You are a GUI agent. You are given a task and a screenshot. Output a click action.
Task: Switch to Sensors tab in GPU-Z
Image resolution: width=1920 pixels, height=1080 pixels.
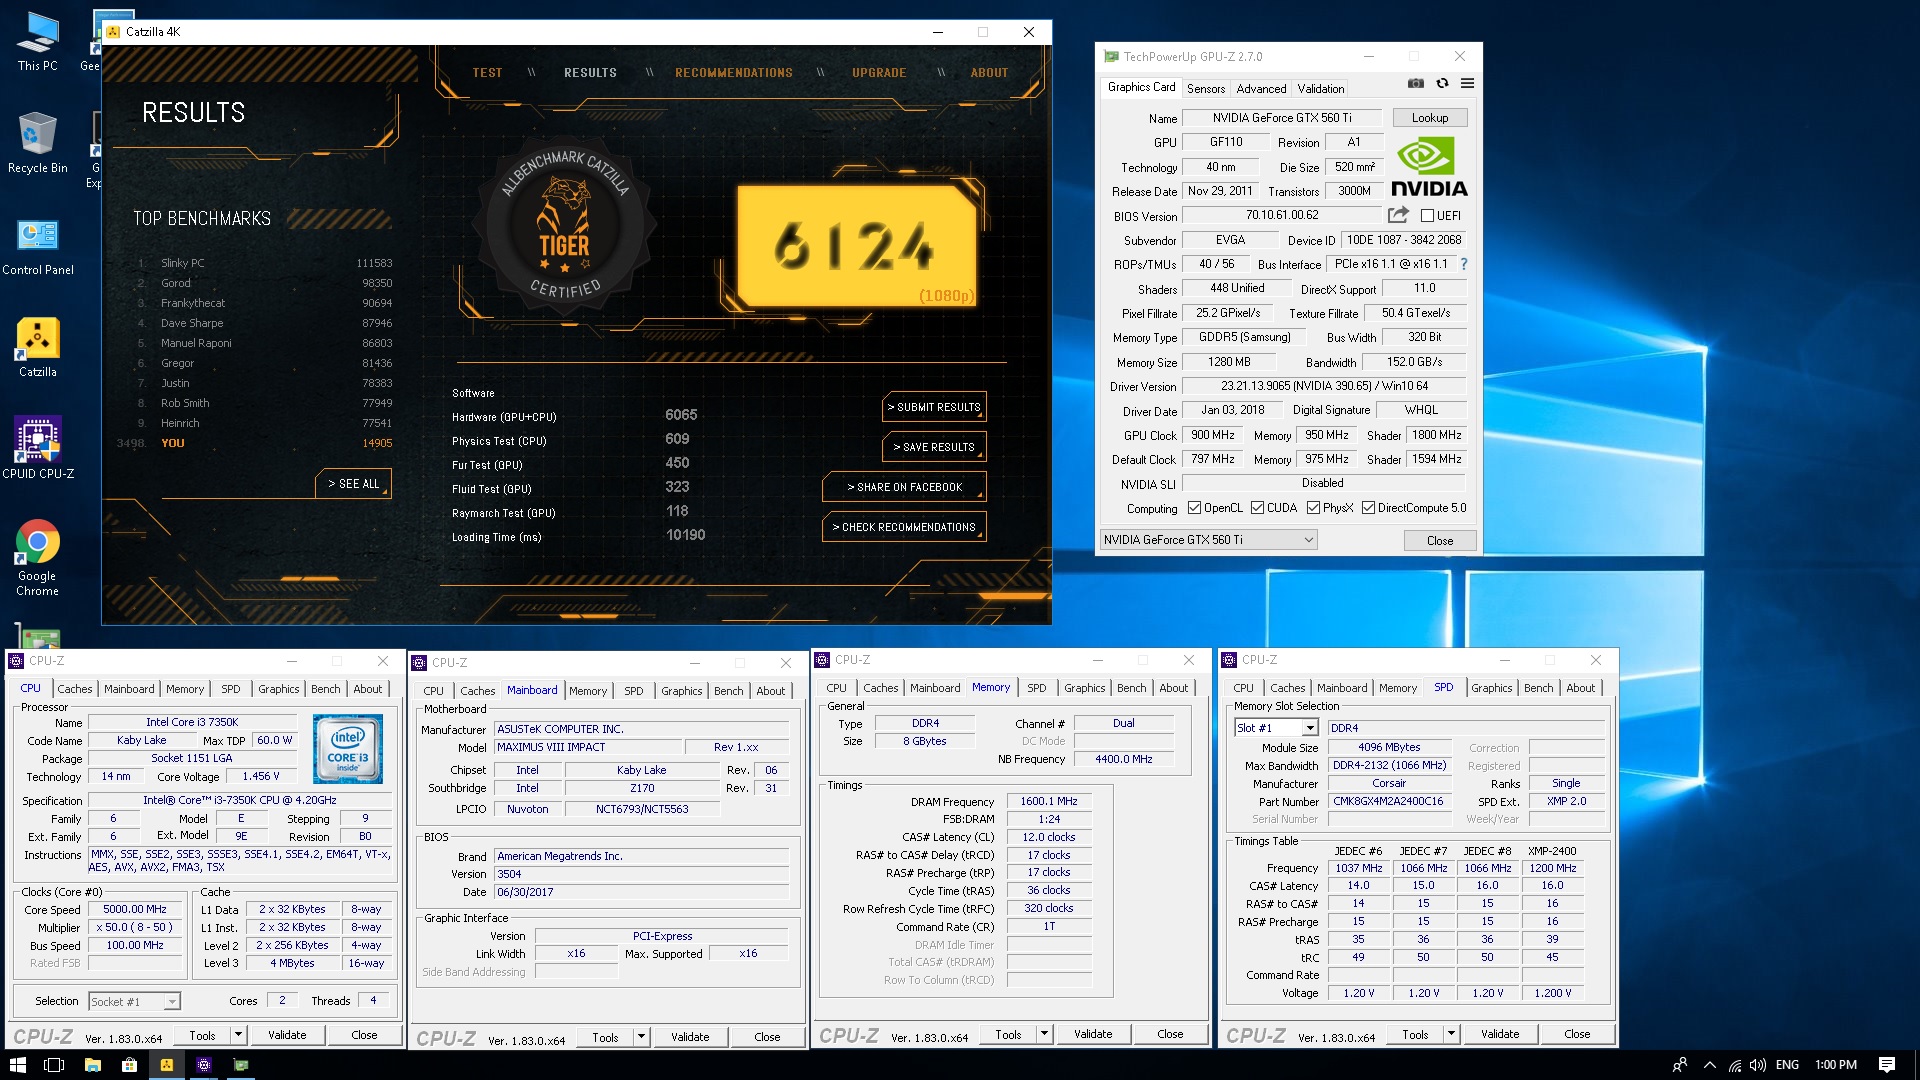pyautogui.click(x=1205, y=88)
